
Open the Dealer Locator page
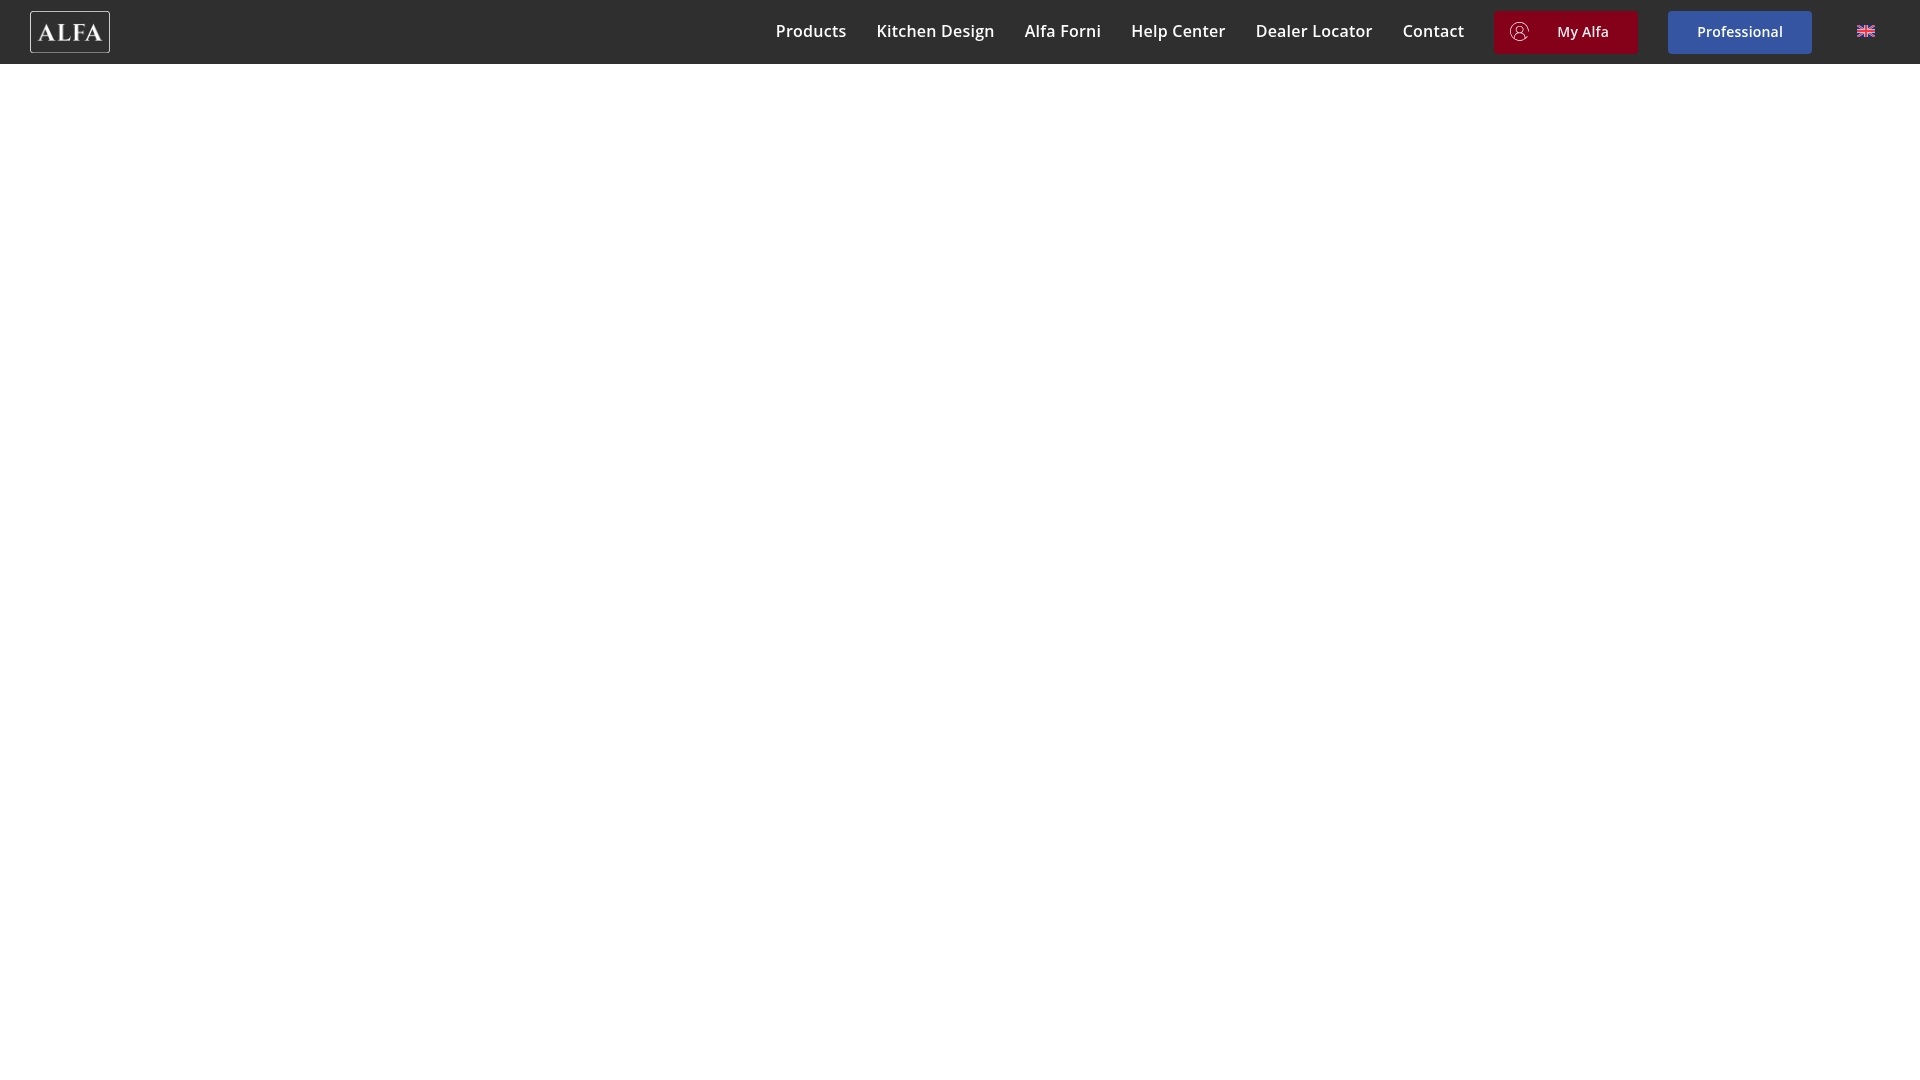[x=1314, y=31]
